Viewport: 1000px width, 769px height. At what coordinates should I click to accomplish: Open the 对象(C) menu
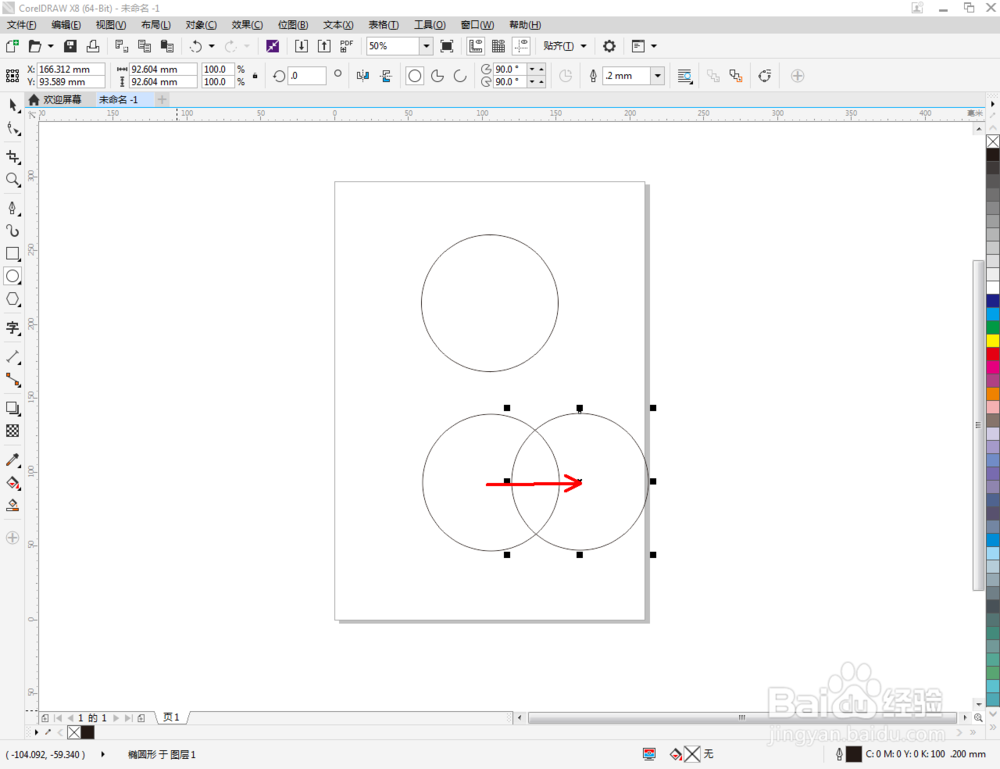point(201,25)
